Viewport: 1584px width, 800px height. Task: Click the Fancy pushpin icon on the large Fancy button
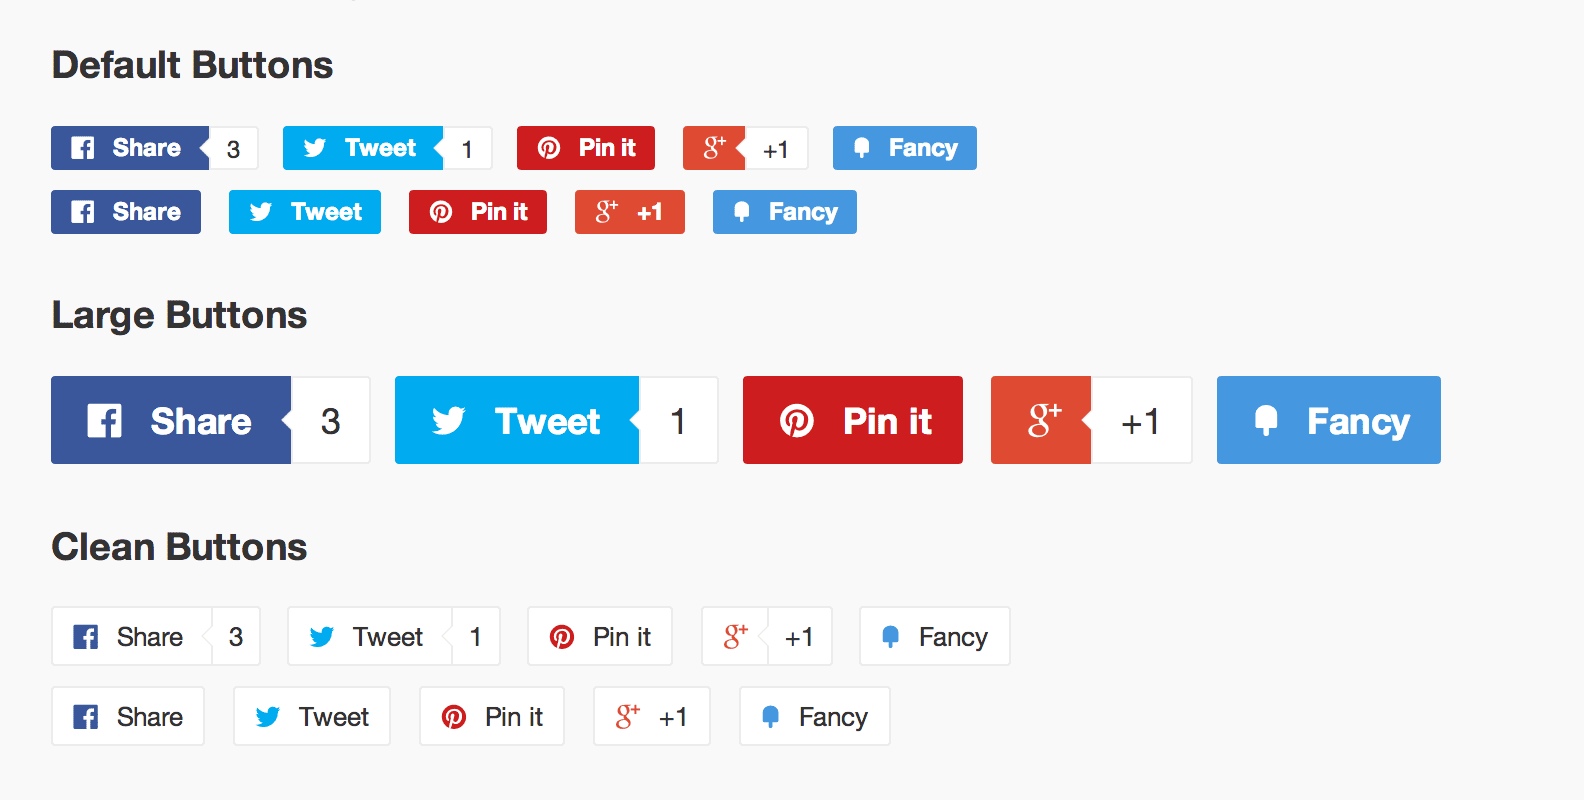pyautogui.click(x=1266, y=420)
